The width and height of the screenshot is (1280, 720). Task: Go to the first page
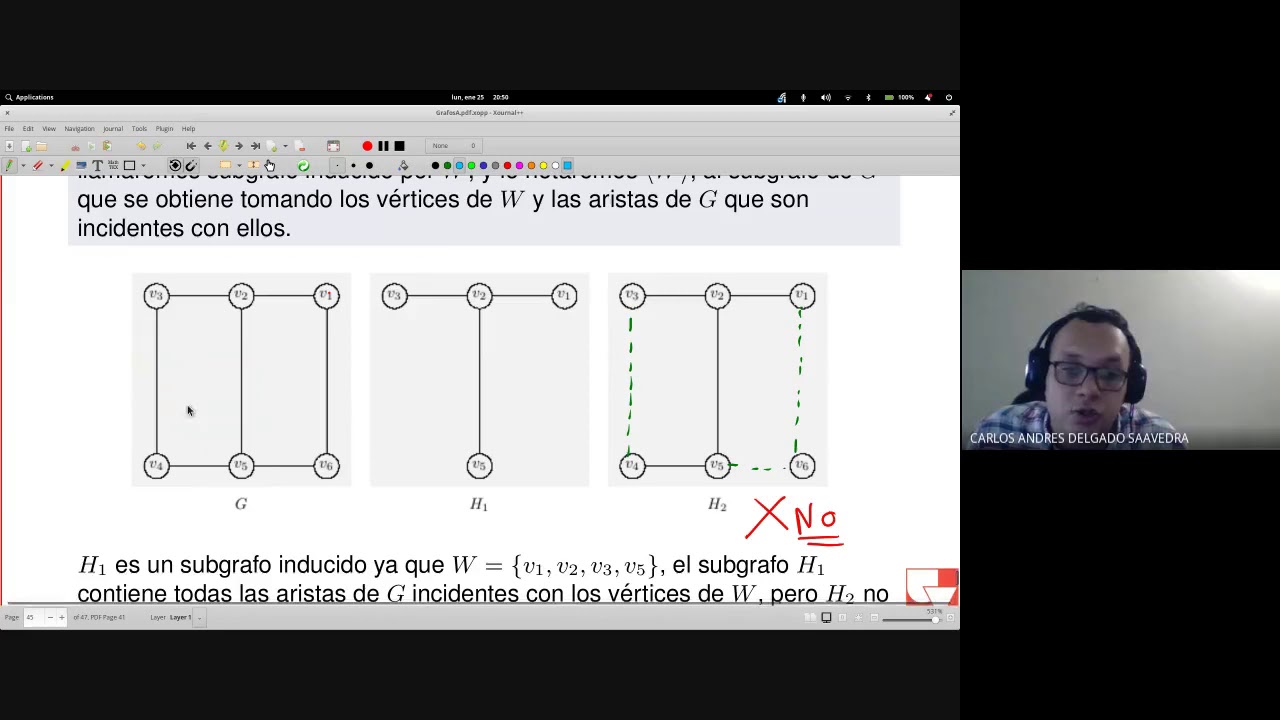[x=191, y=146]
